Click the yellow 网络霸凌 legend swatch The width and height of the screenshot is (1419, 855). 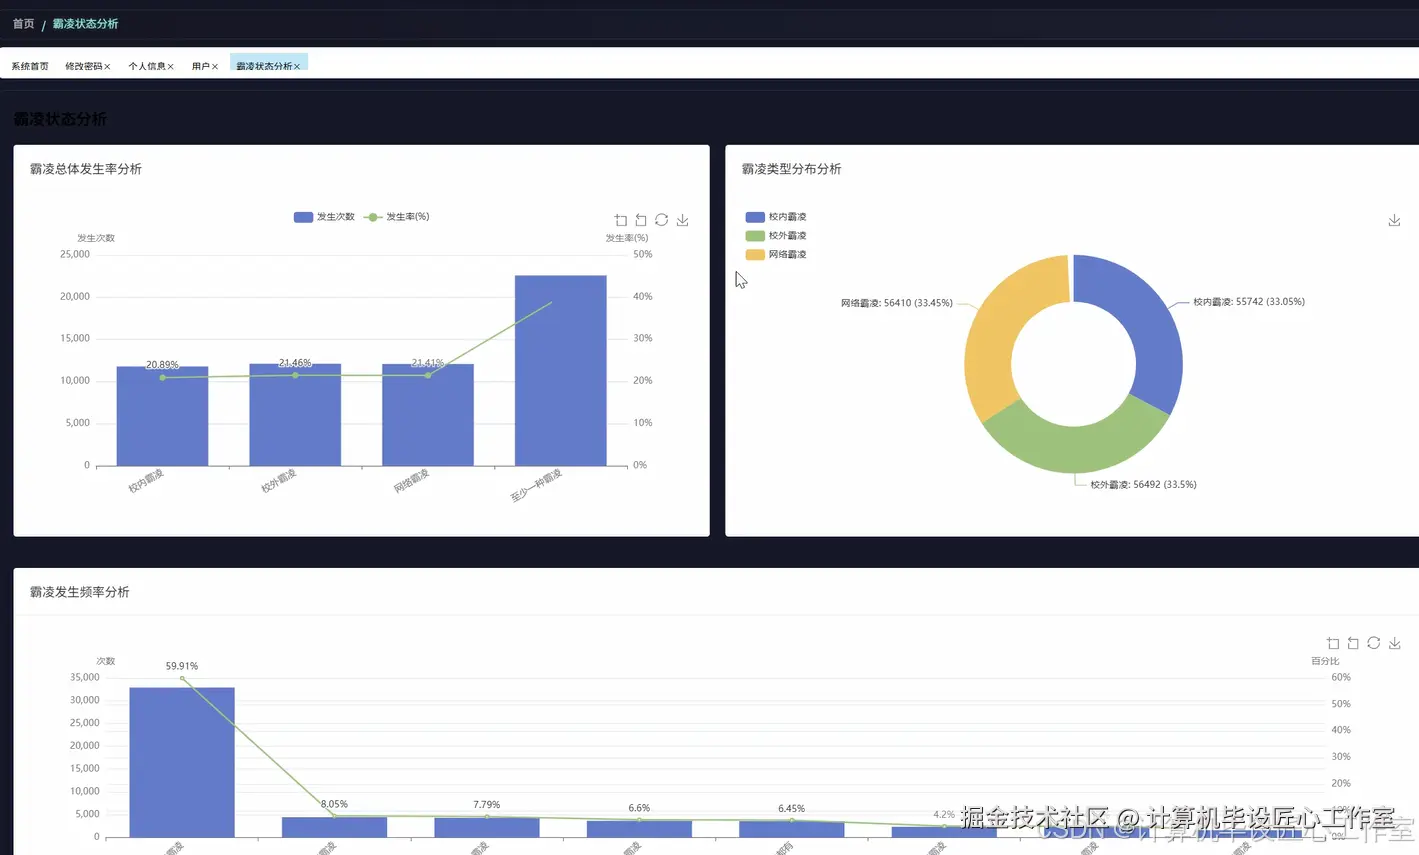(755, 255)
